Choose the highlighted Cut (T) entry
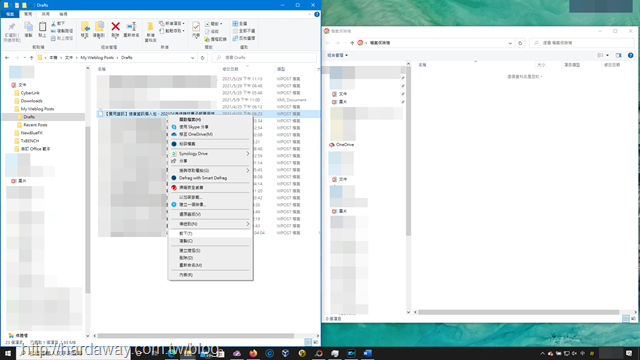The width and height of the screenshot is (640, 360). pyautogui.click(x=210, y=233)
